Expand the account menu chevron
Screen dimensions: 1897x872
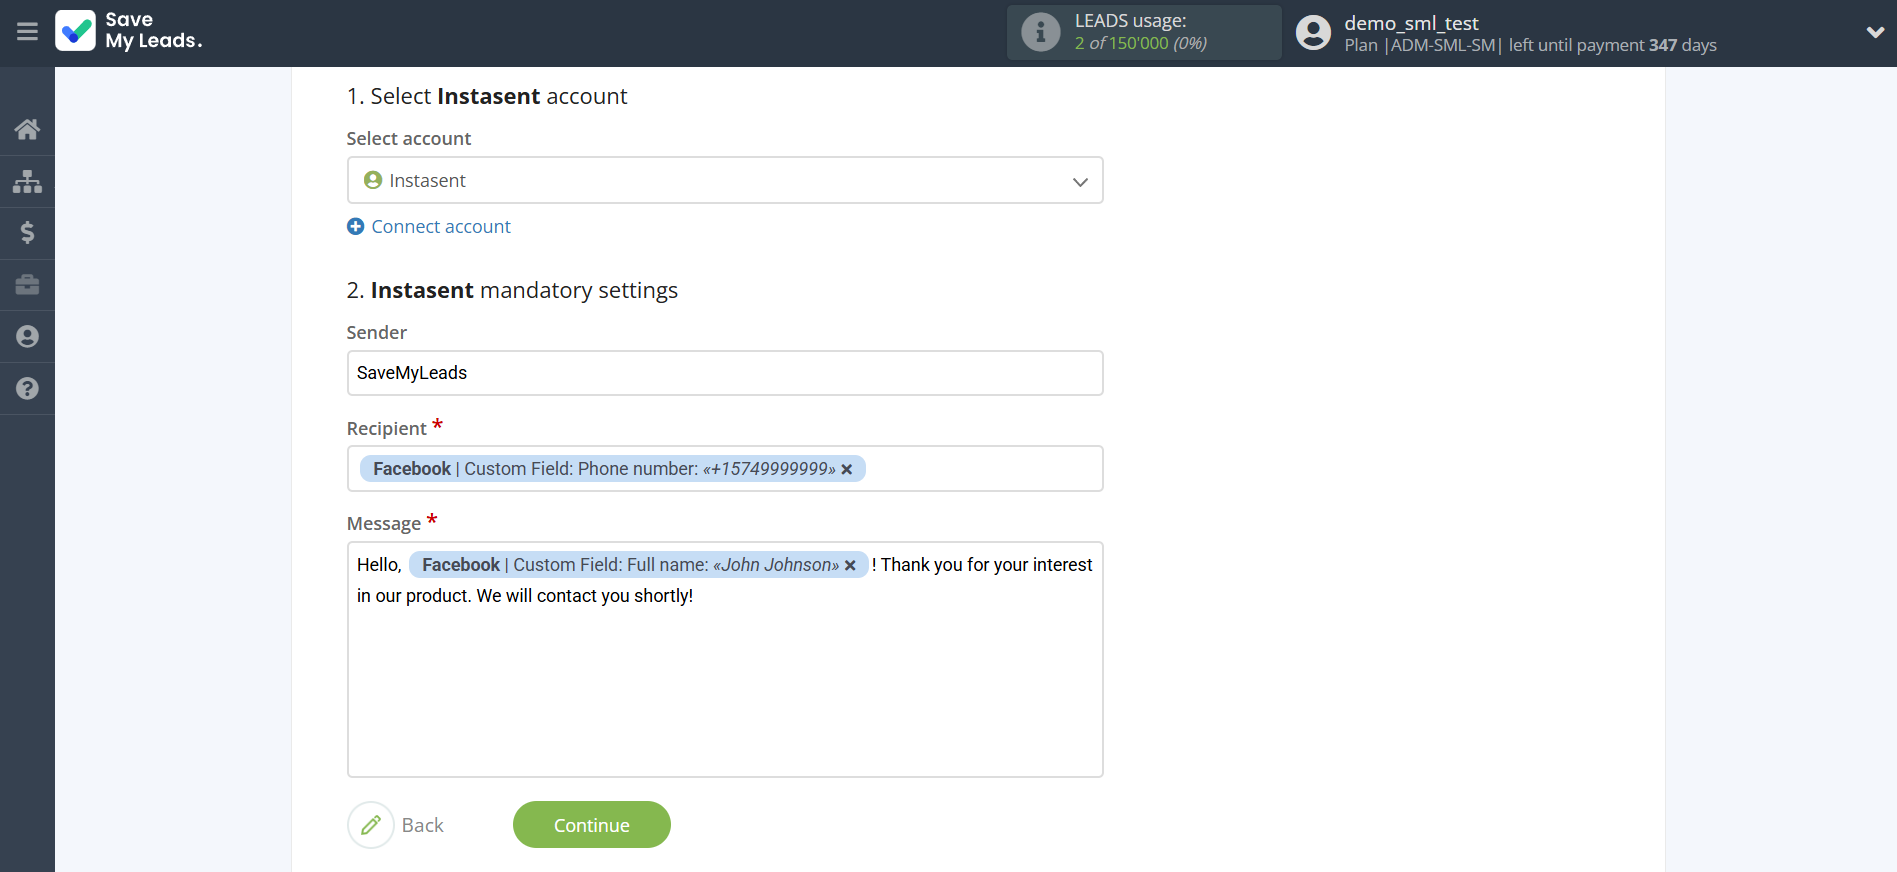click(x=1874, y=32)
